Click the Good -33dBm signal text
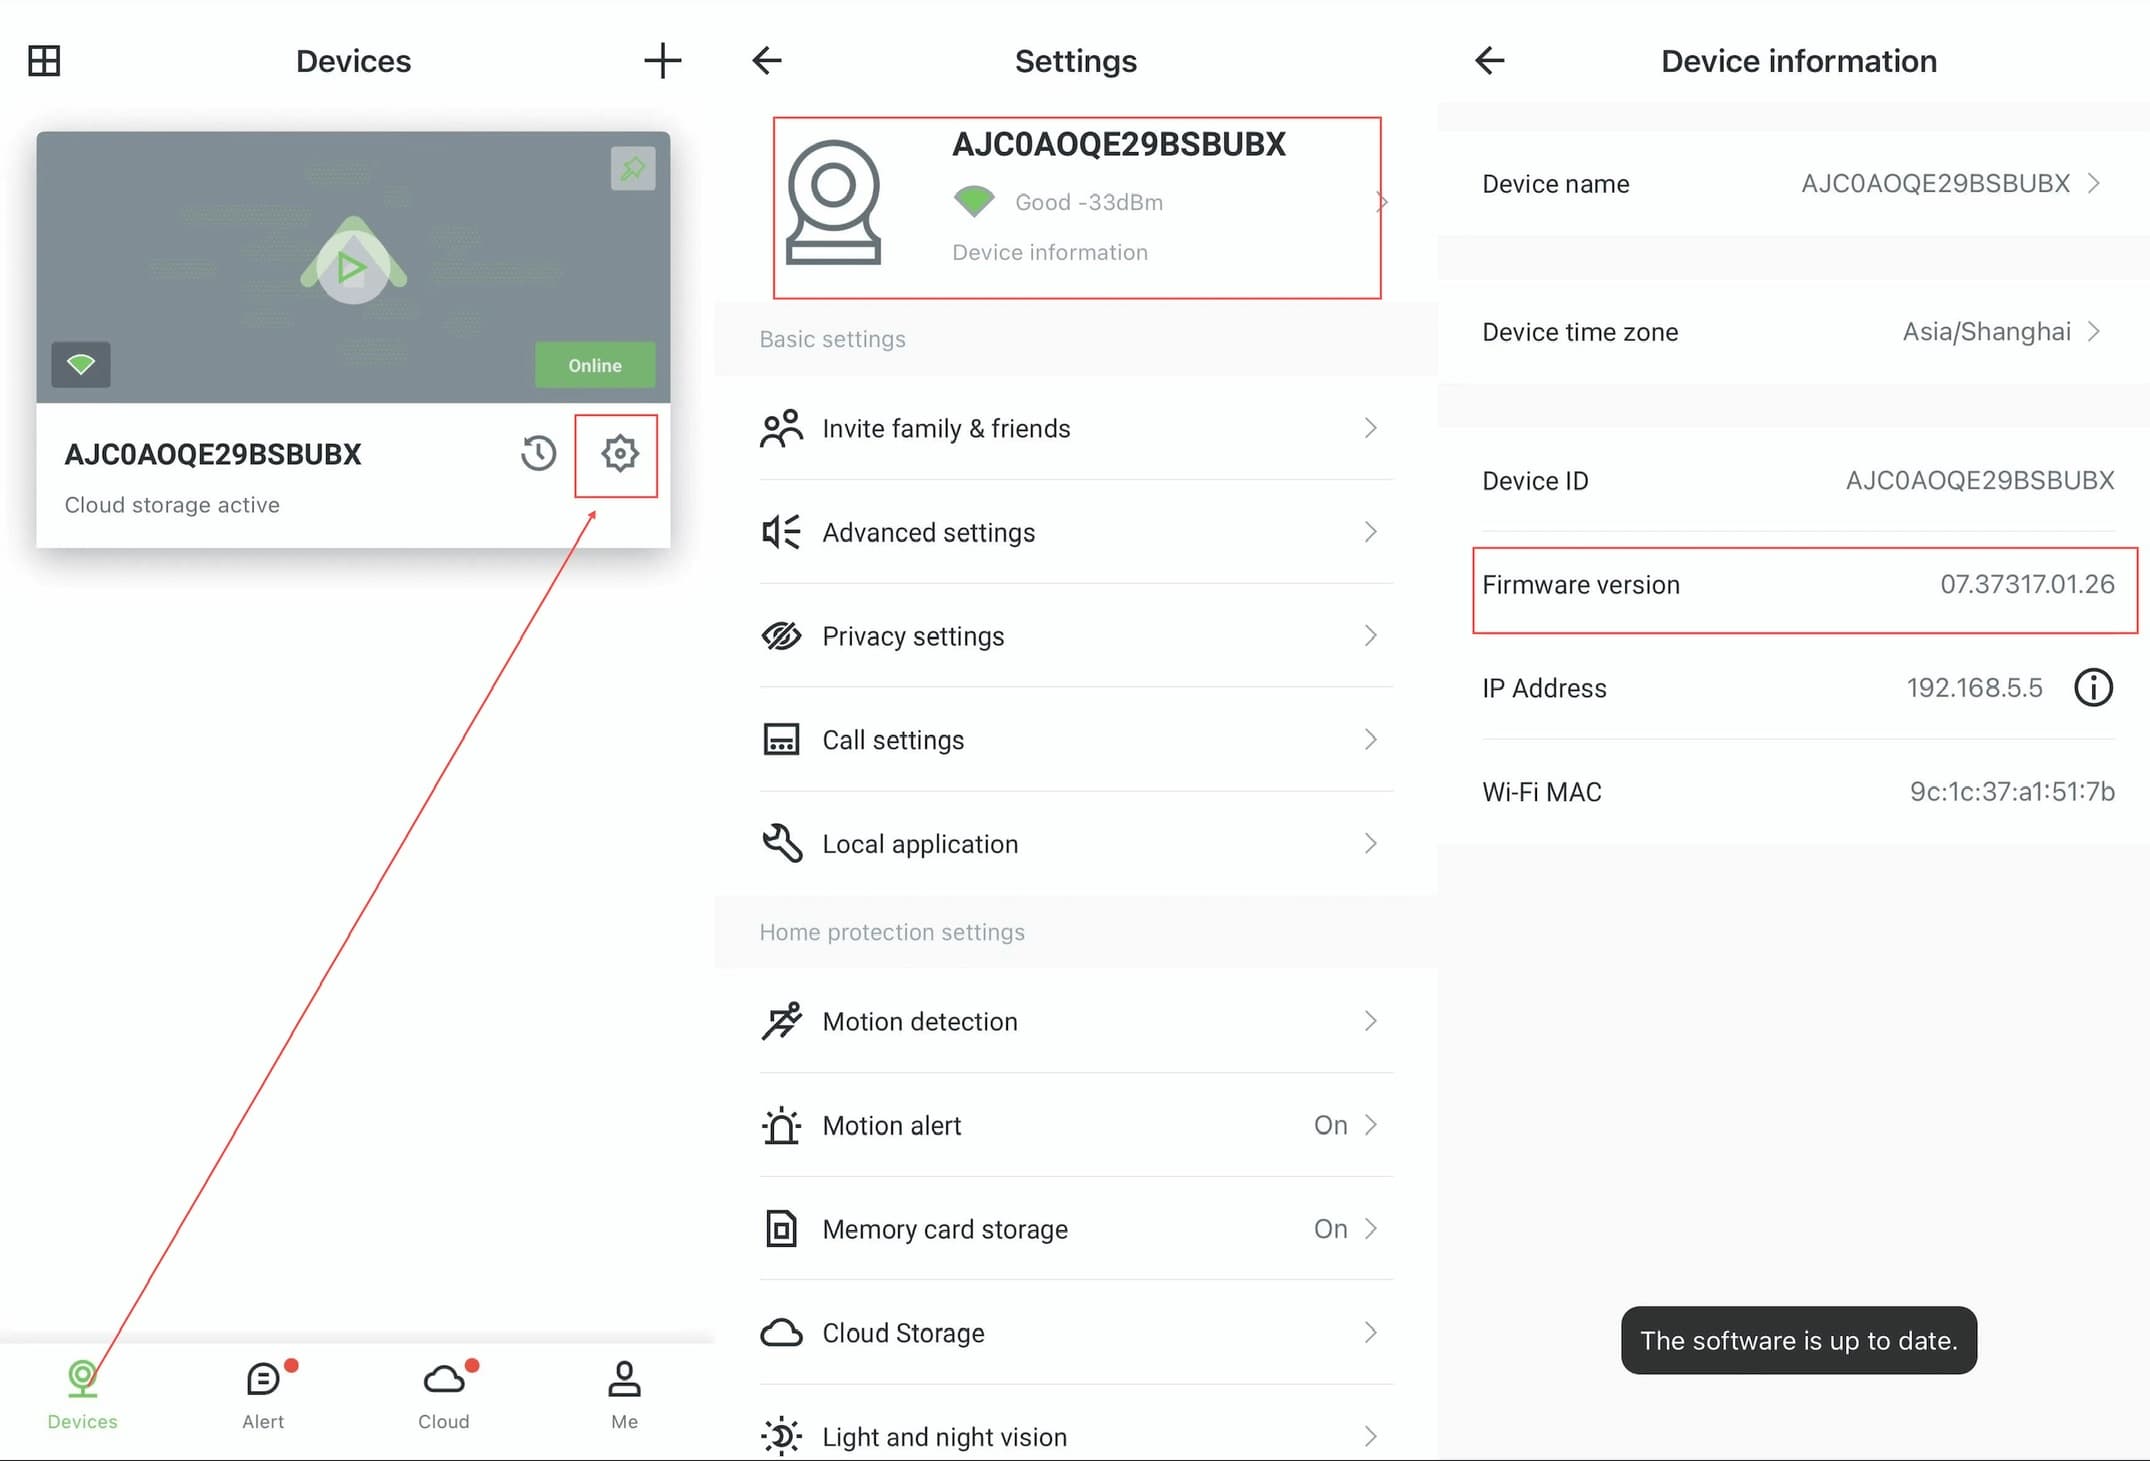 pos(1089,203)
